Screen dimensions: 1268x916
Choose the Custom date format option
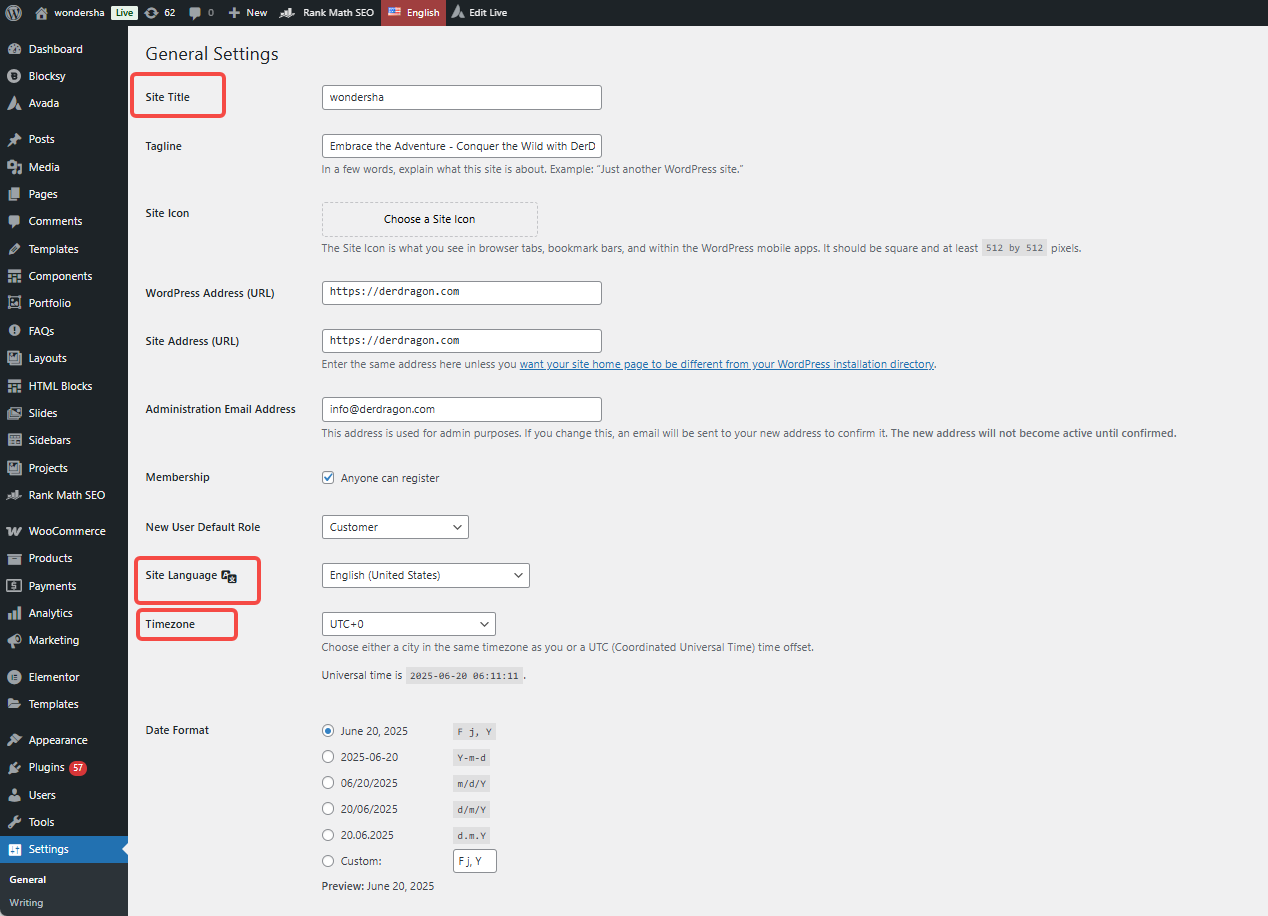(x=328, y=860)
